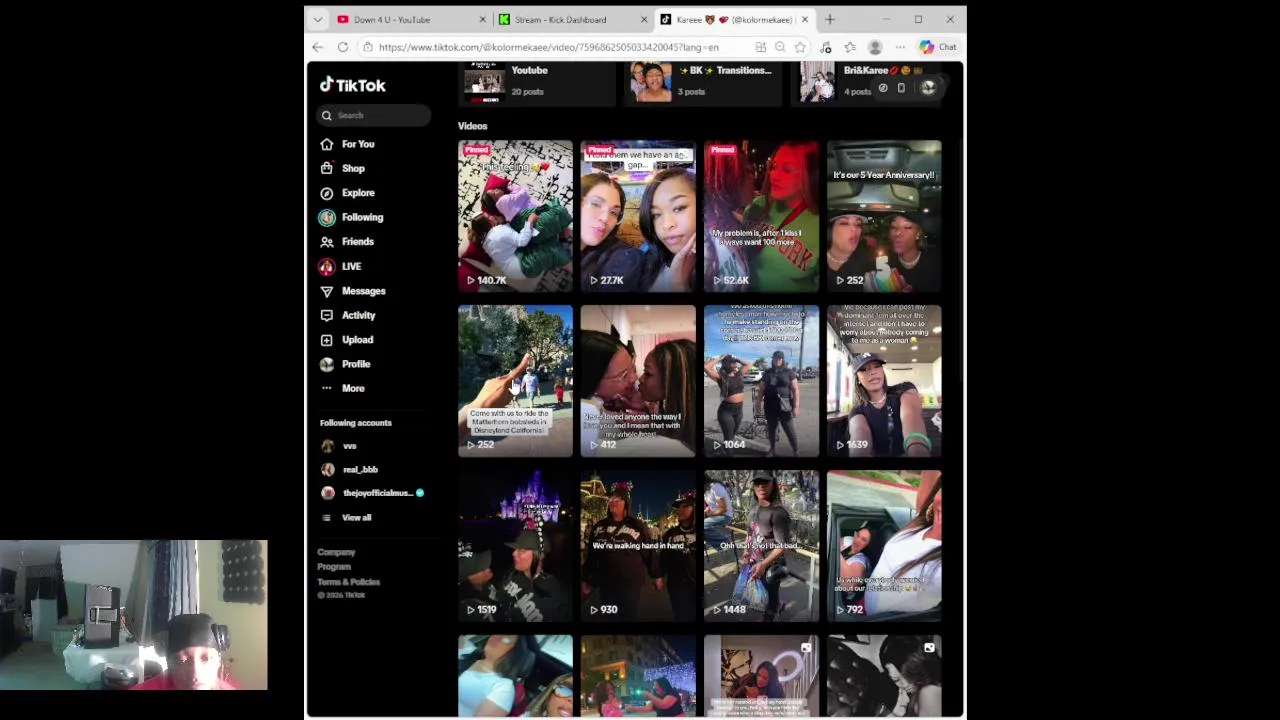Open the tab search dropdown arrow
The height and width of the screenshot is (720, 1280).
[x=317, y=19]
